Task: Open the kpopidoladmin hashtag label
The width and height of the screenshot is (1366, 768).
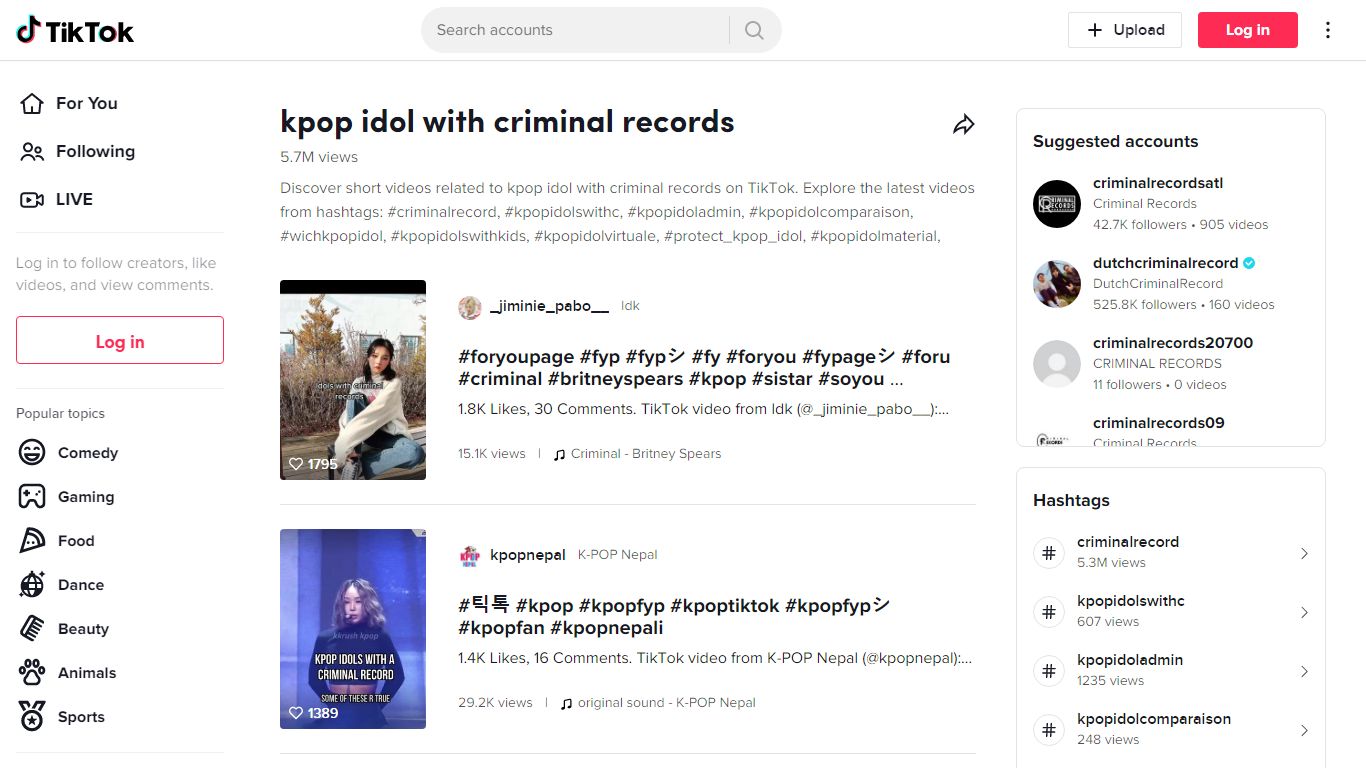Action: pos(1130,660)
